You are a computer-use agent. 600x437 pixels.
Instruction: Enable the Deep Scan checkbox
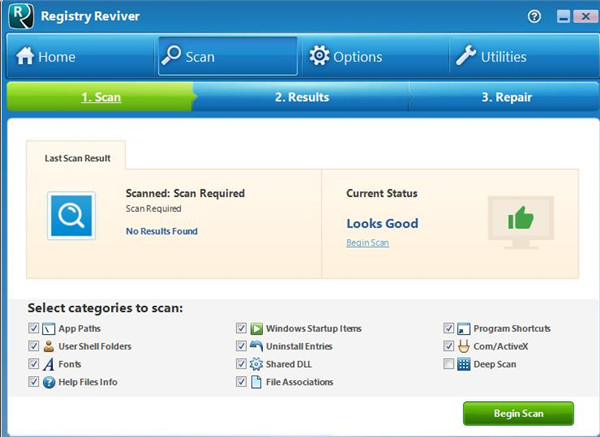pyautogui.click(x=448, y=364)
